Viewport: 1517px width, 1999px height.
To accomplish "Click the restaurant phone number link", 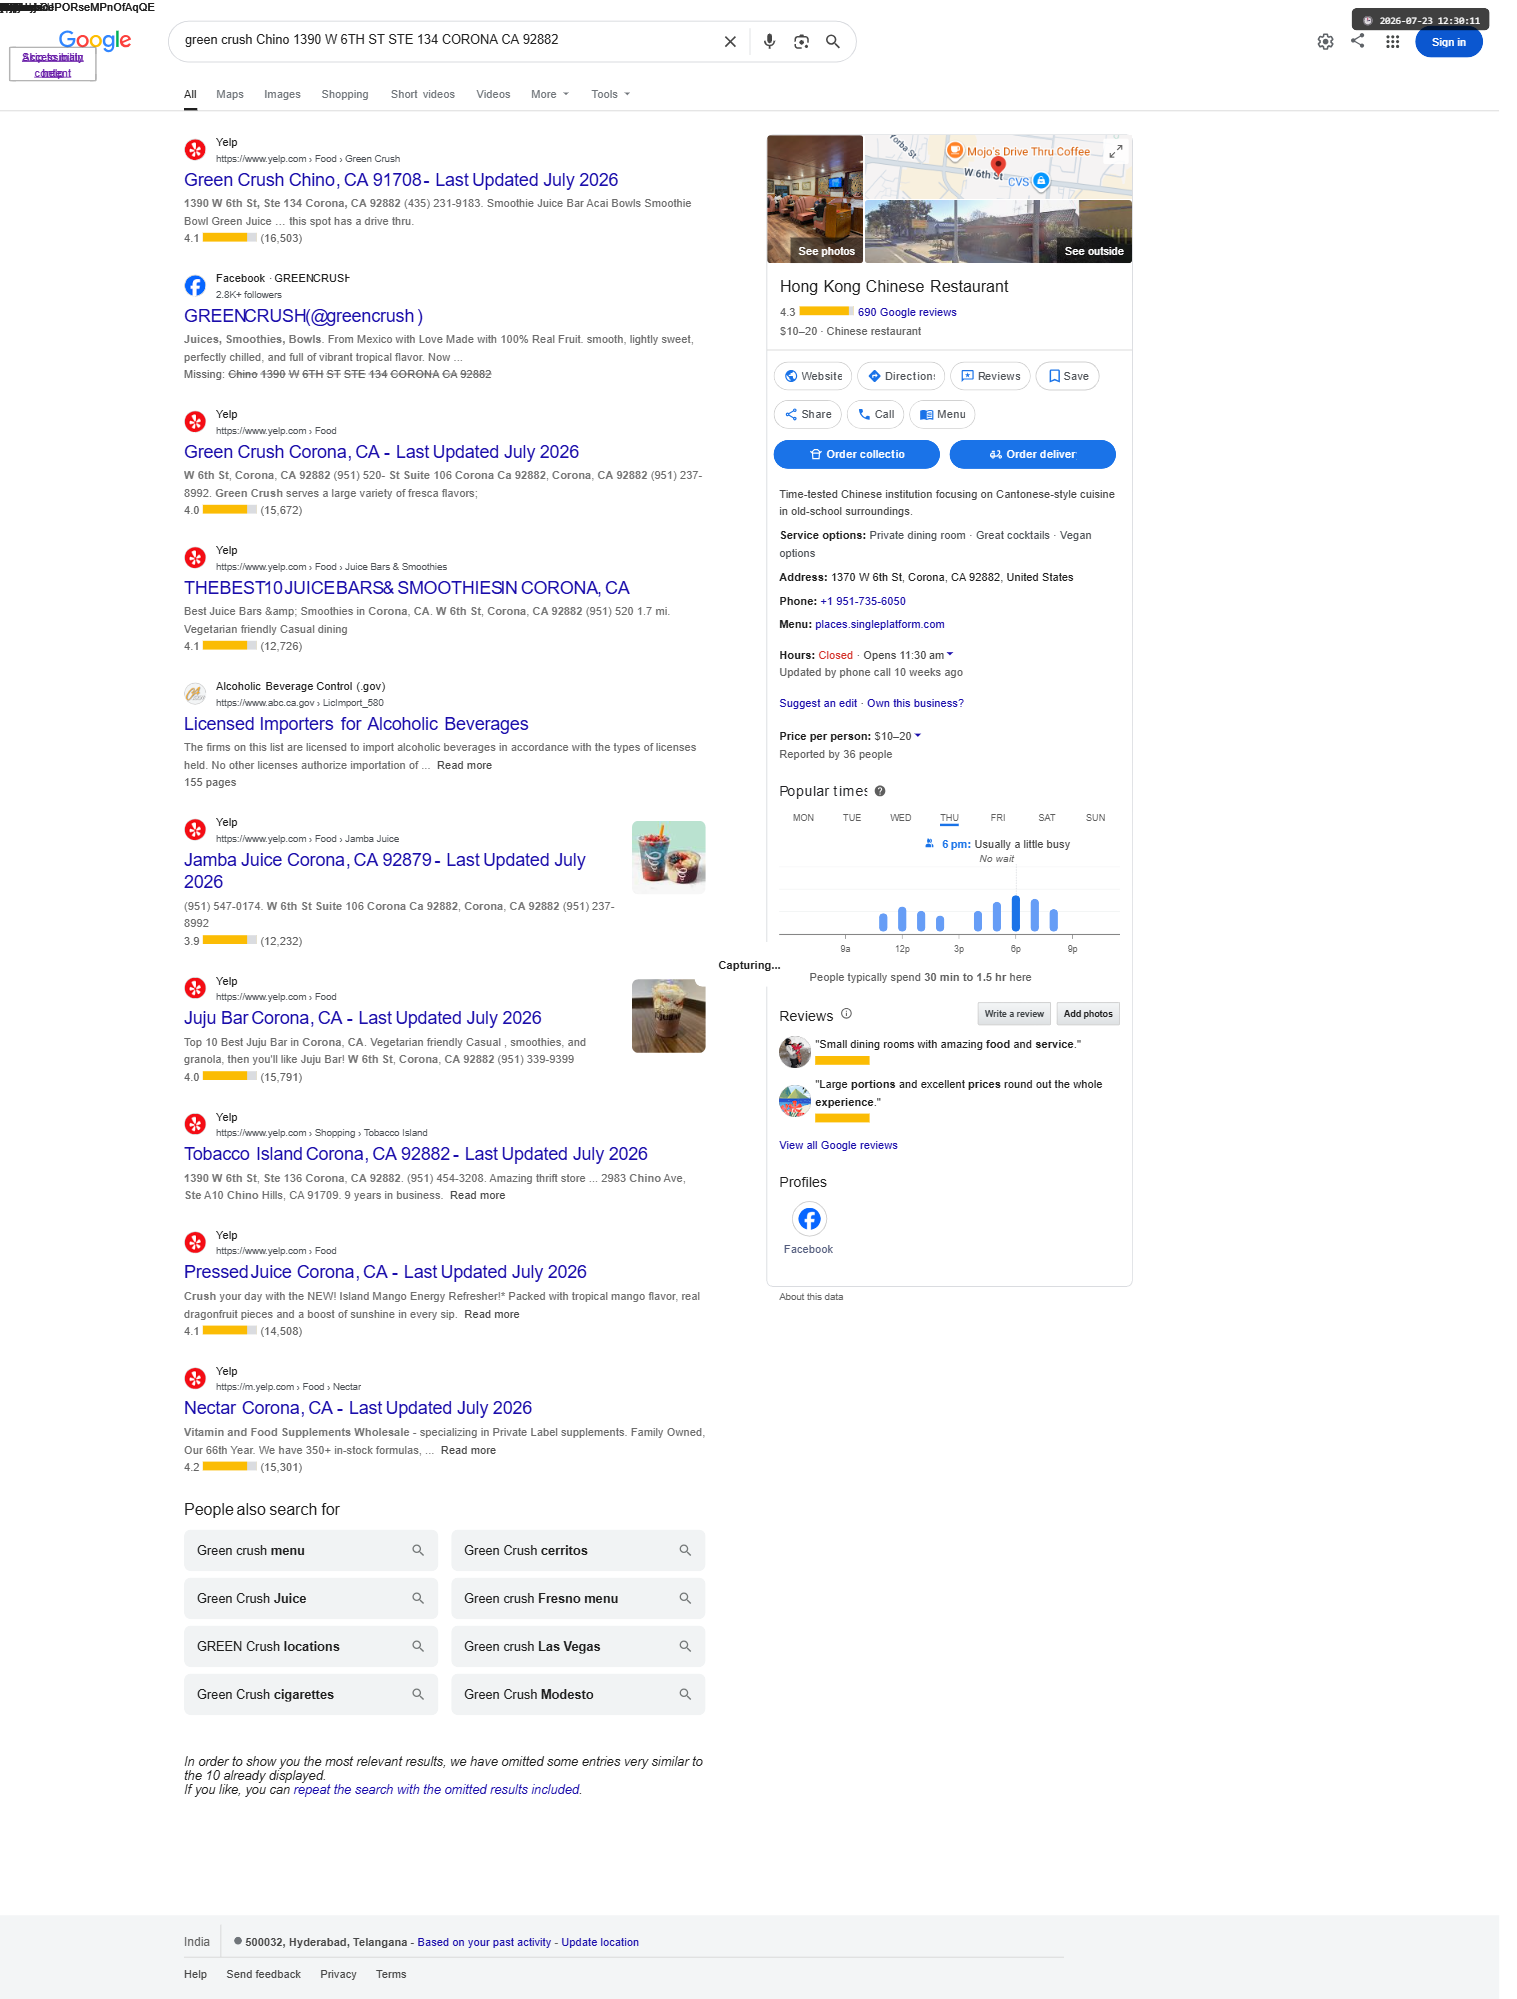I will tap(863, 601).
